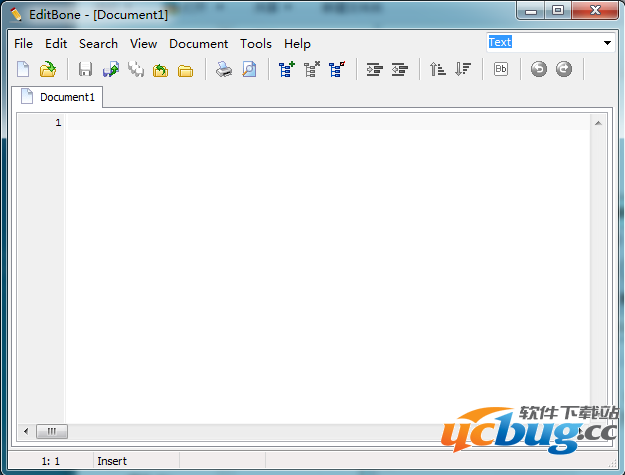625x475 pixels.
Task: Click the Insert mode status bar panel
Action: coord(111,461)
